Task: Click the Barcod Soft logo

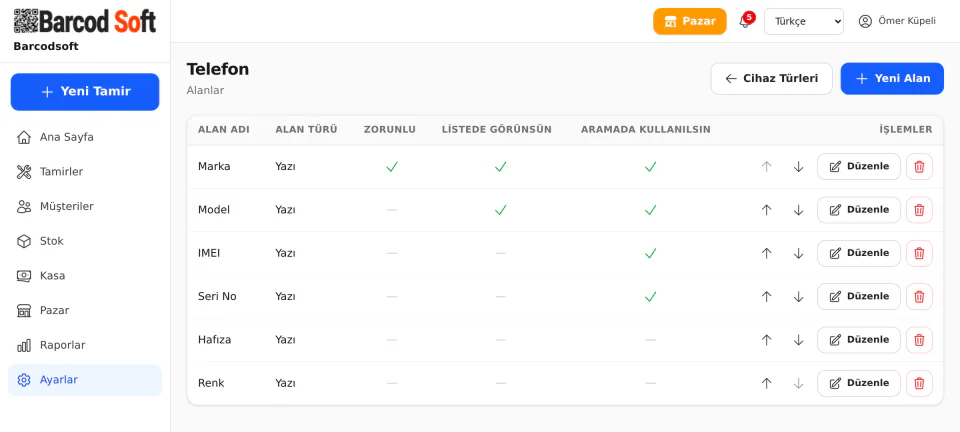Action: pyautogui.click(x=84, y=21)
